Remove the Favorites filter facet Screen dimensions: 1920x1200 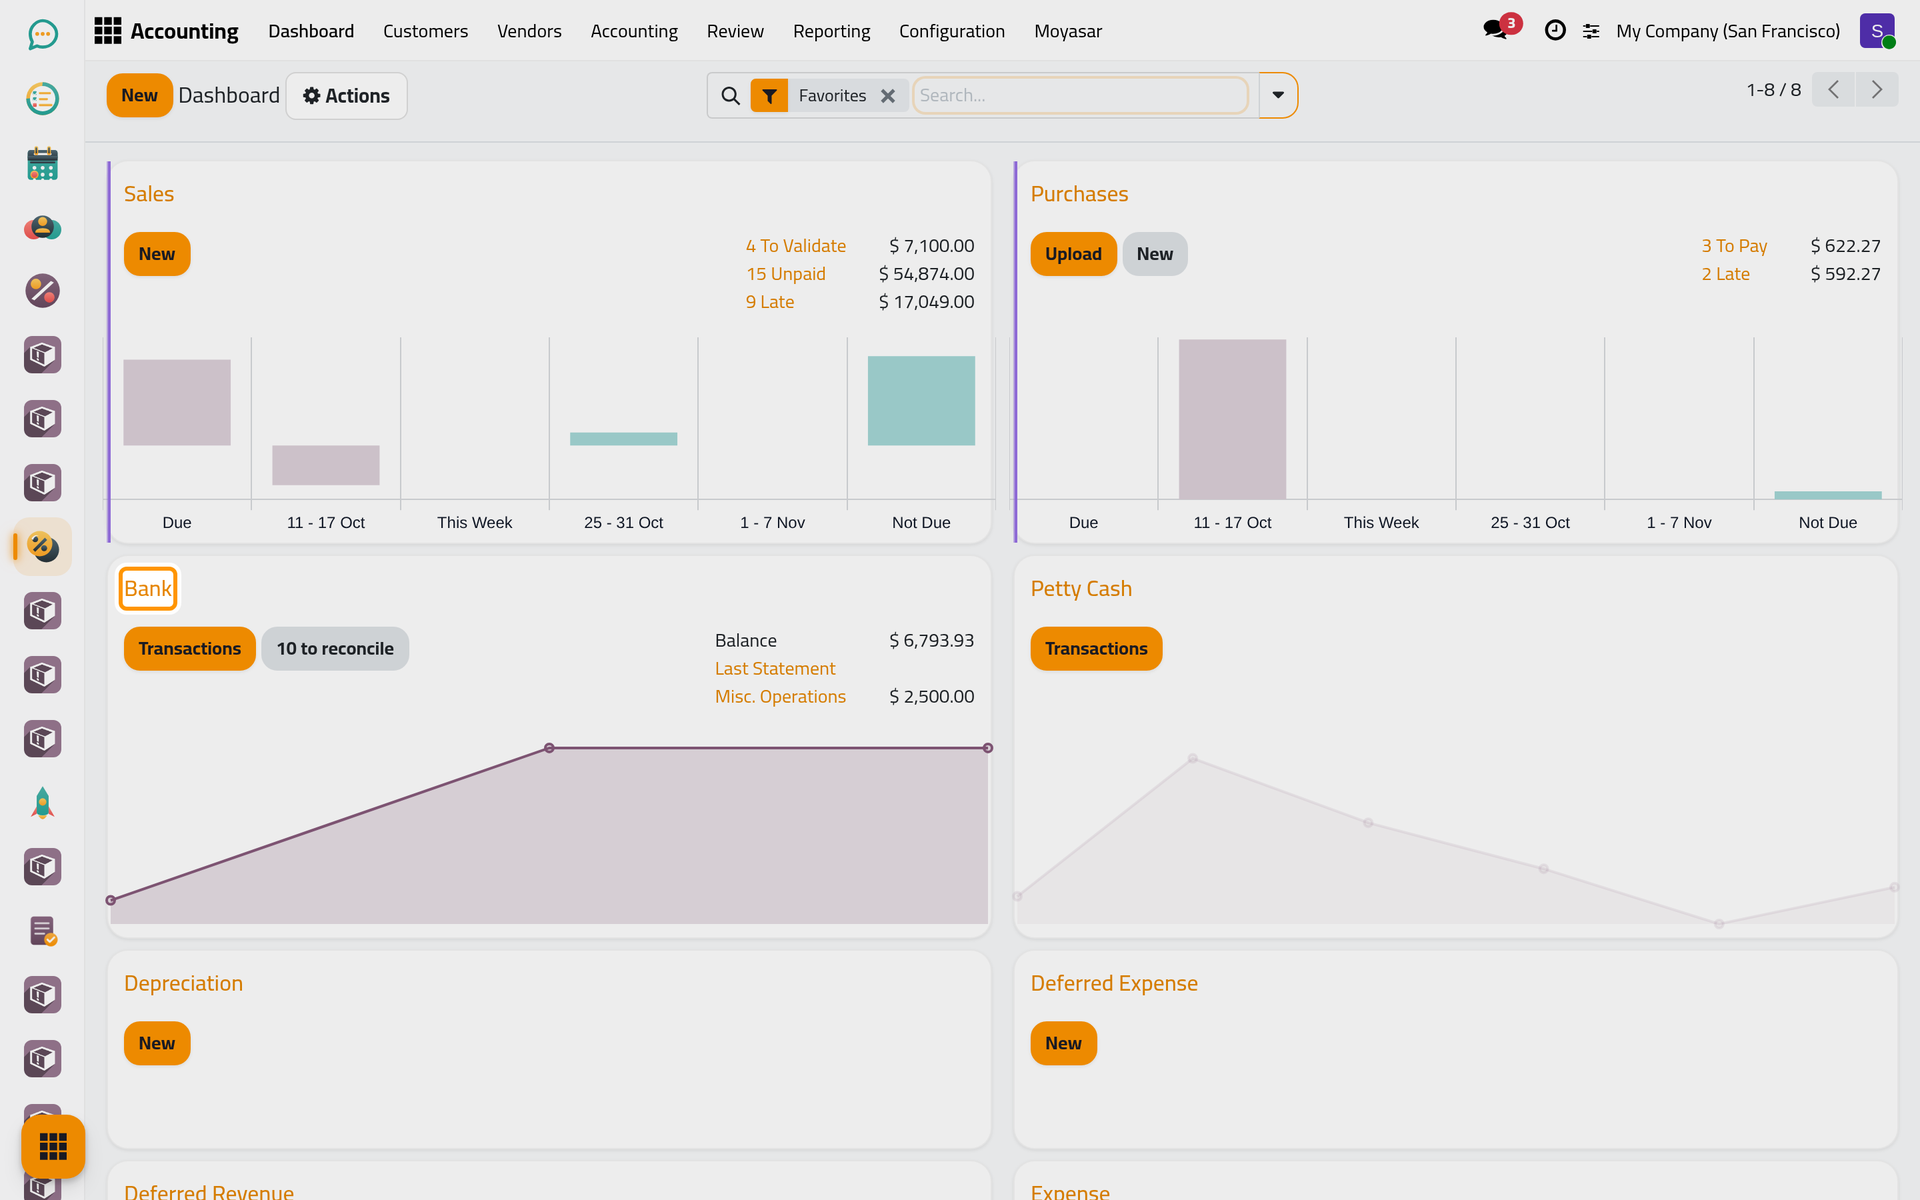(x=888, y=96)
